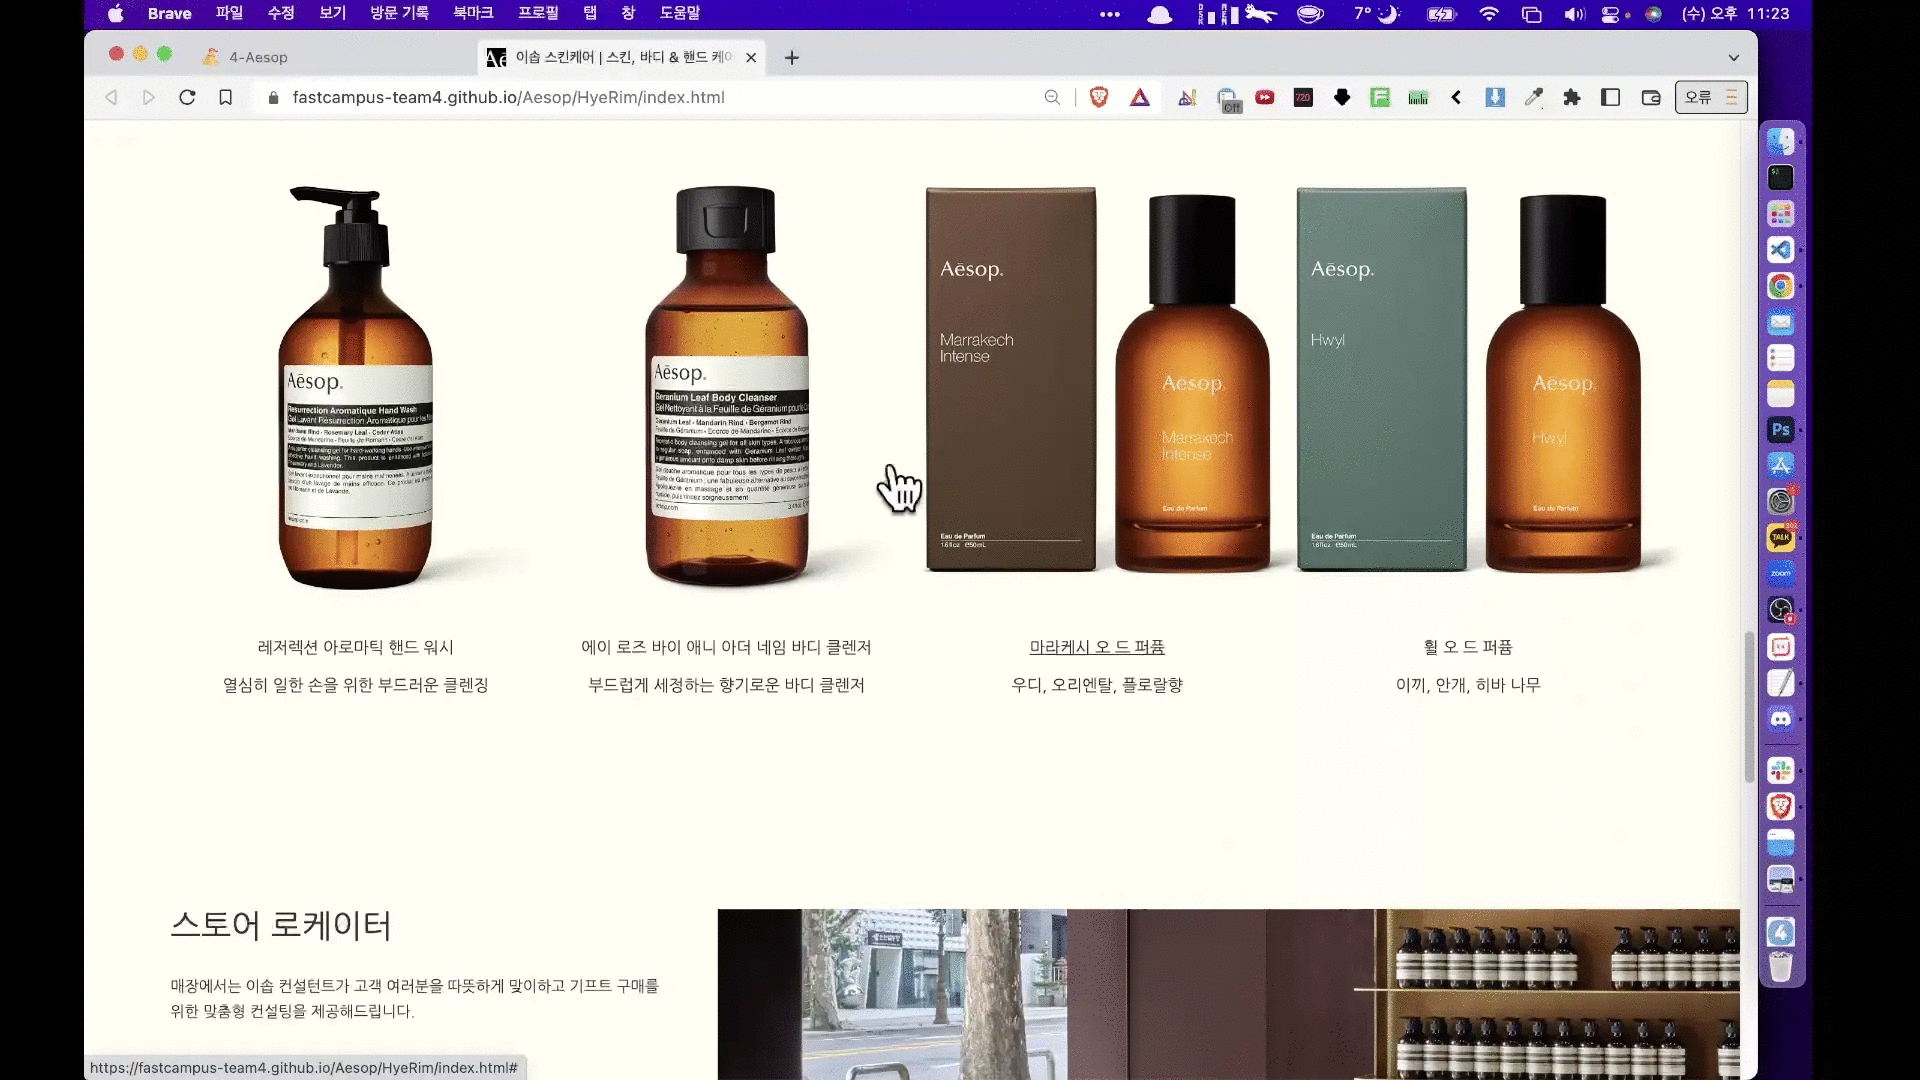Click the 우디, 오리엔탈, 플로랄향 description

[1097, 685]
